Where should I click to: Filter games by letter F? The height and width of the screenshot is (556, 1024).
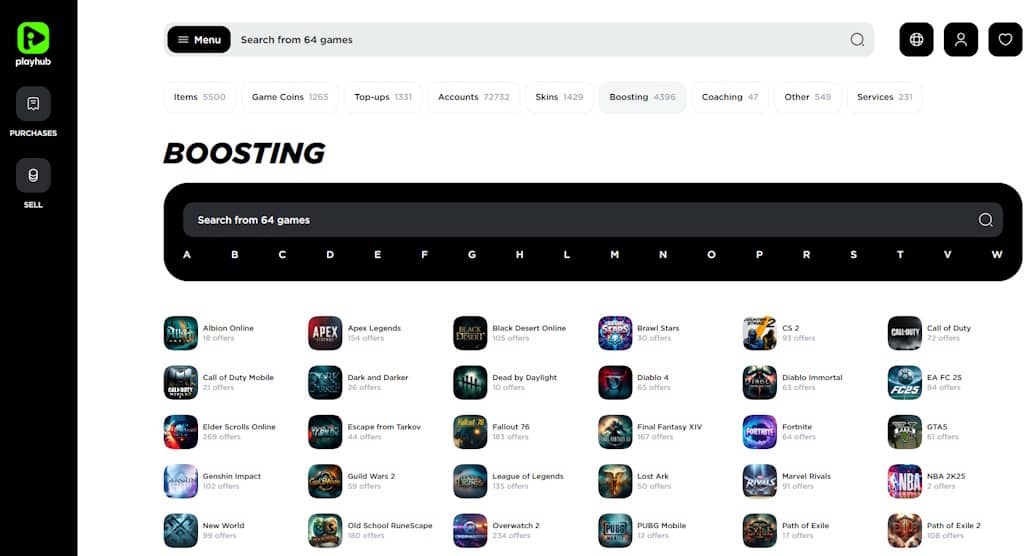(x=424, y=255)
